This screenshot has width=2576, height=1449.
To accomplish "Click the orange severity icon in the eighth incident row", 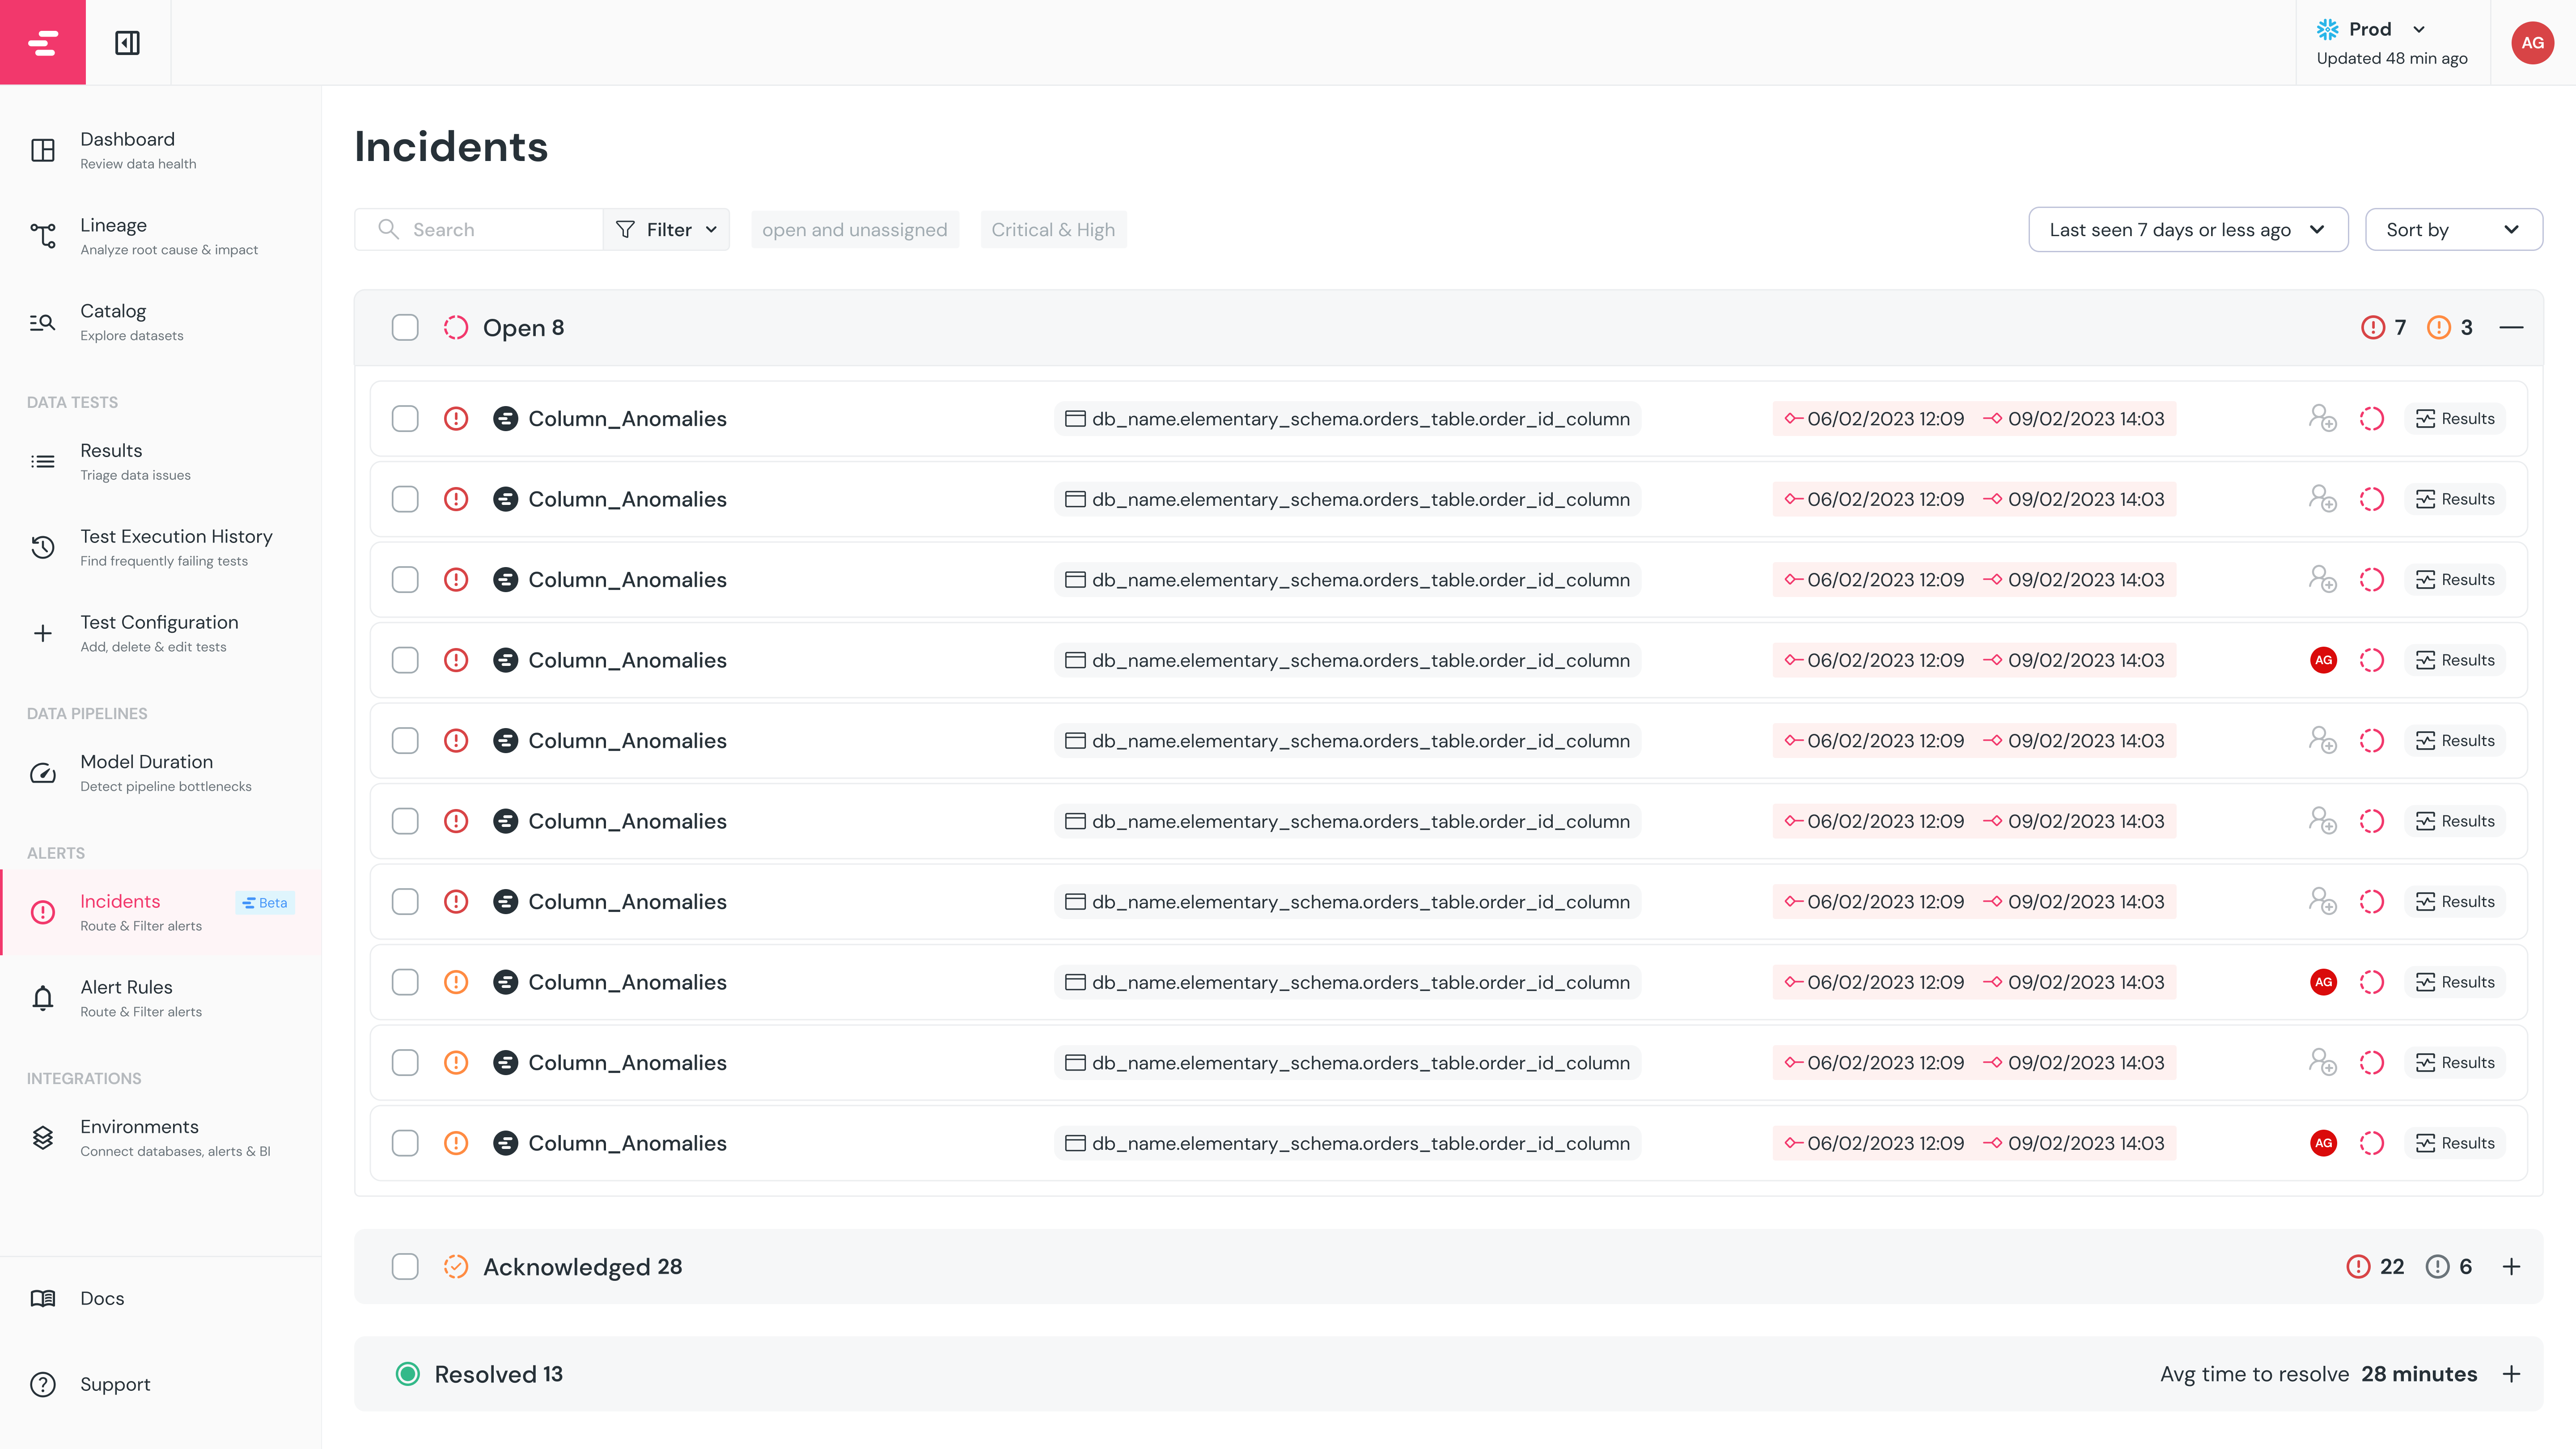I will coord(456,982).
